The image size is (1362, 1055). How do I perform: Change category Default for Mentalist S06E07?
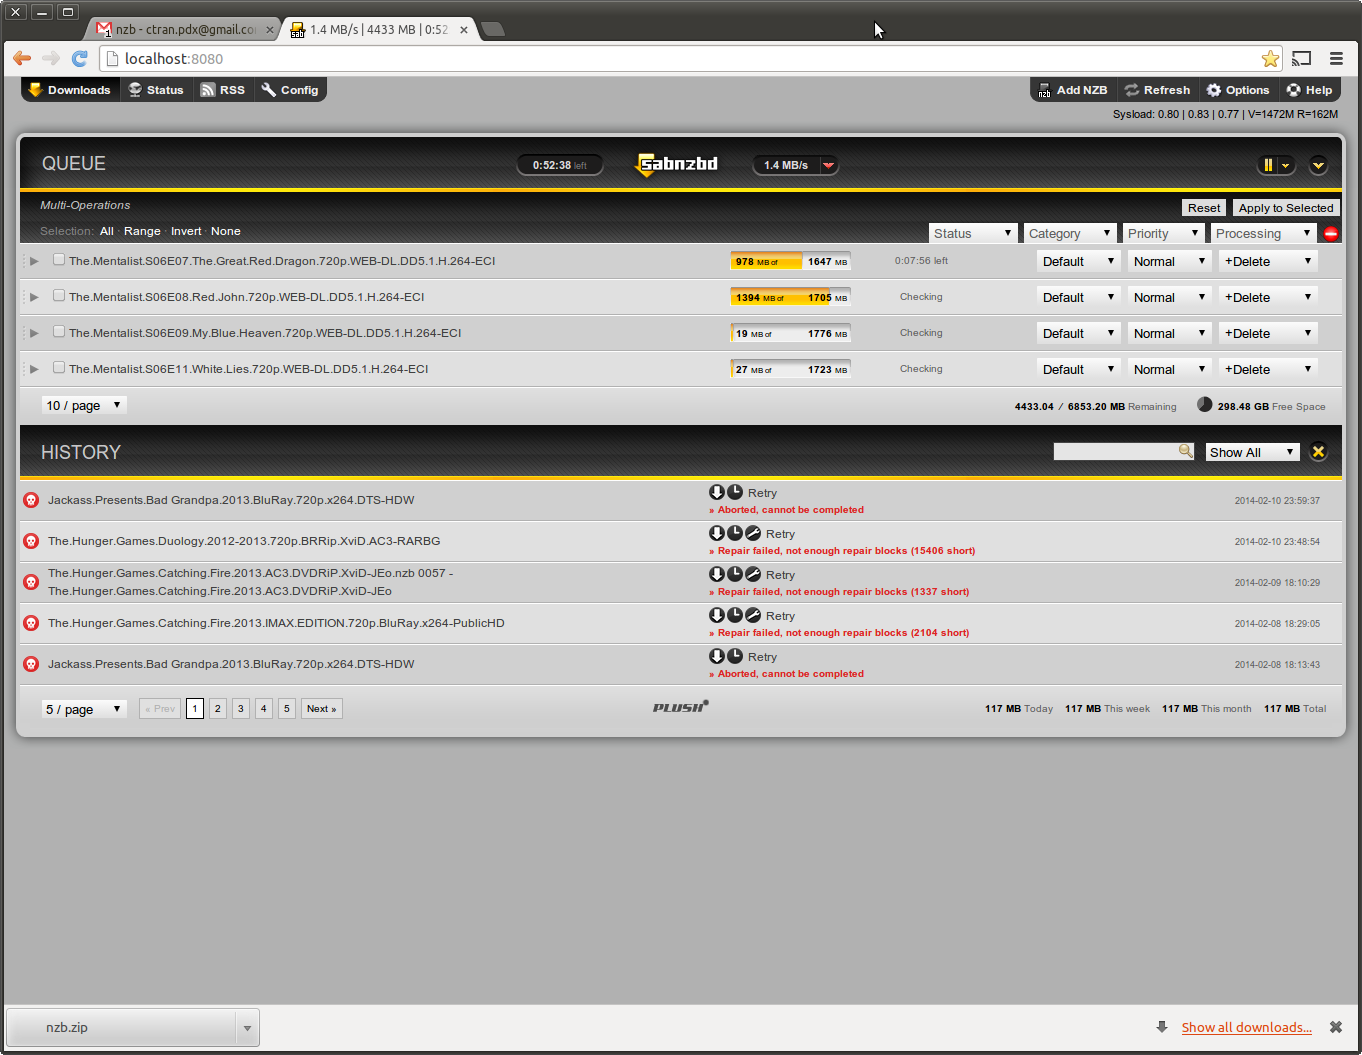pos(1078,261)
